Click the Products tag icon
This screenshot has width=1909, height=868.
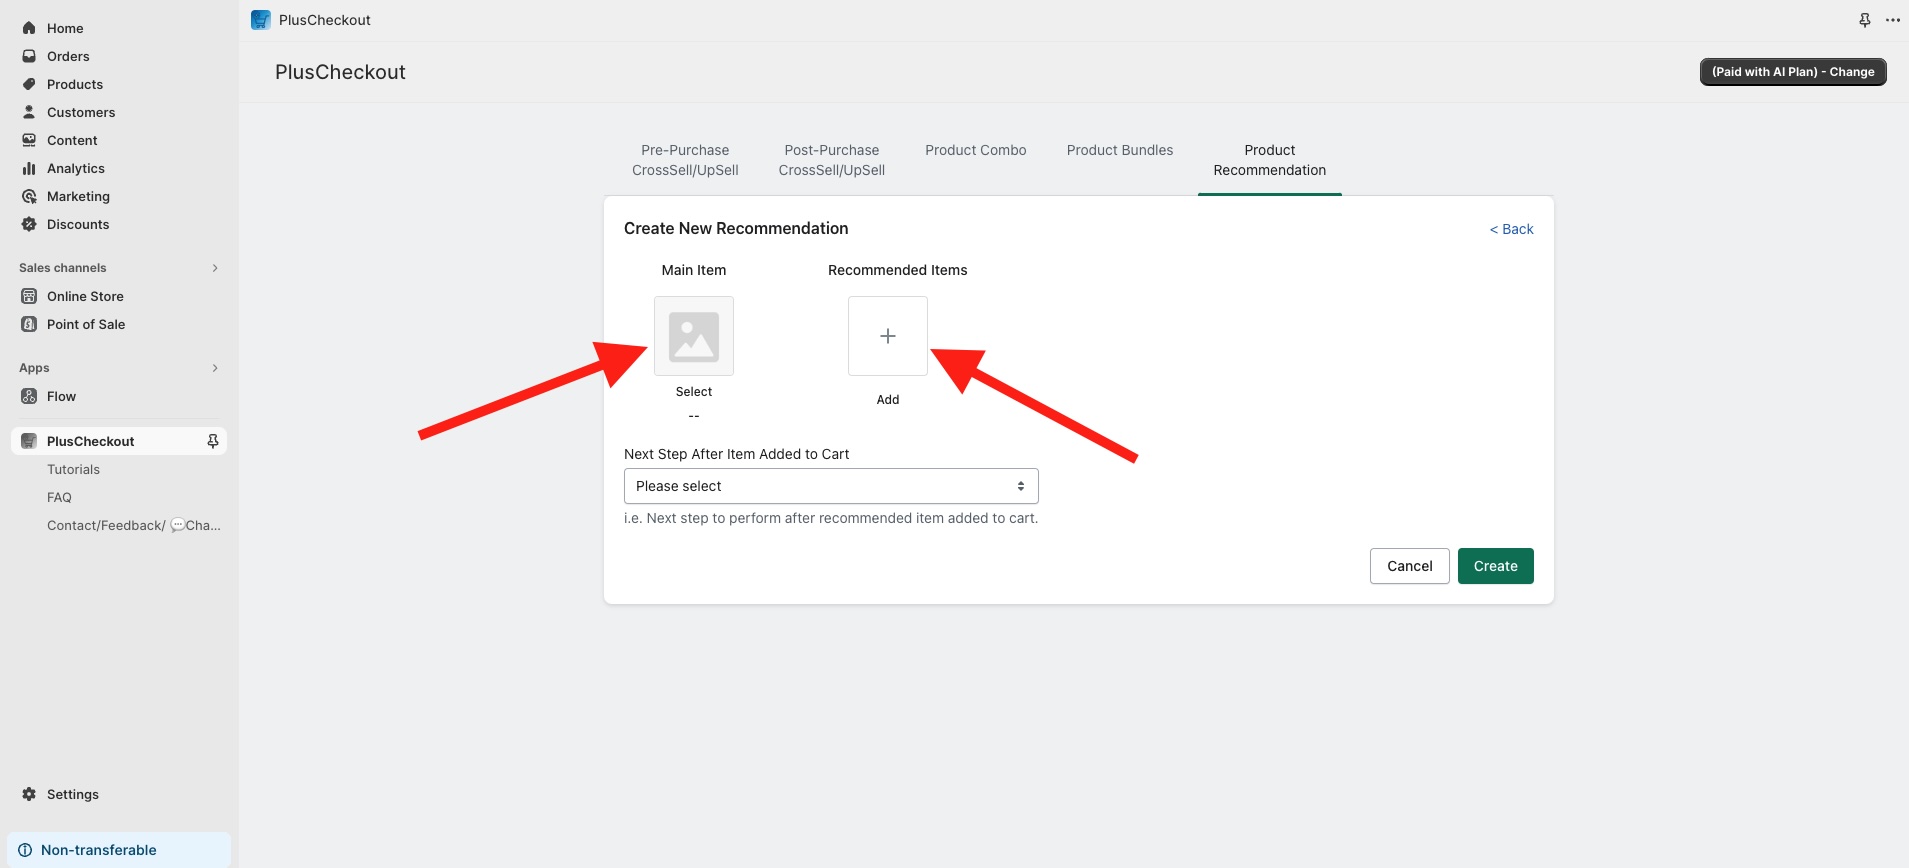[29, 84]
